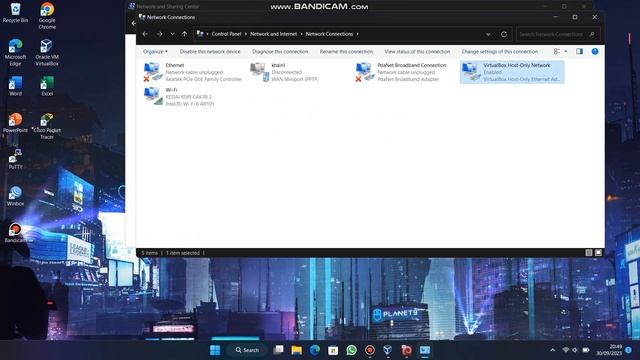Select the VirtualBox Host-Only Network adapter

point(512,72)
